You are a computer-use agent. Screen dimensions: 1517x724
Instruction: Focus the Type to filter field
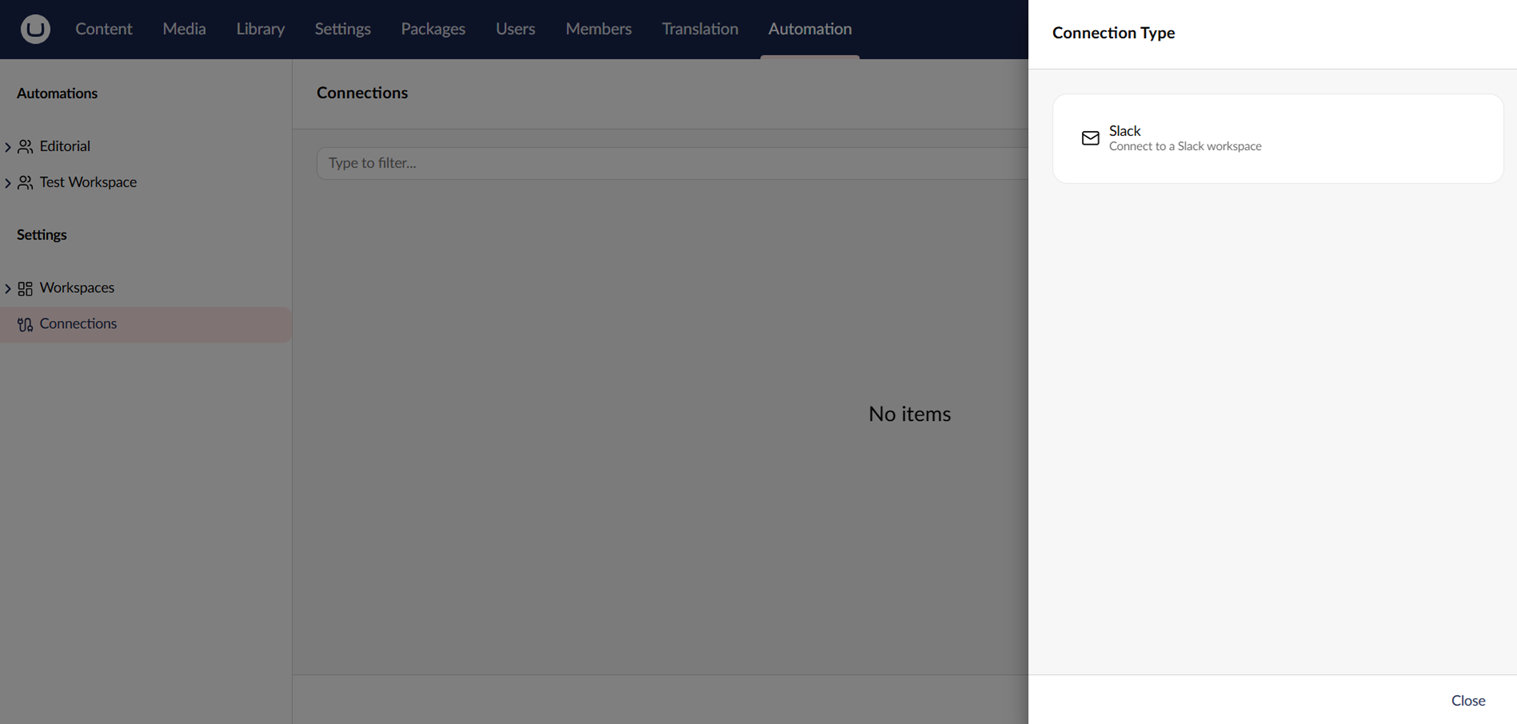(672, 163)
